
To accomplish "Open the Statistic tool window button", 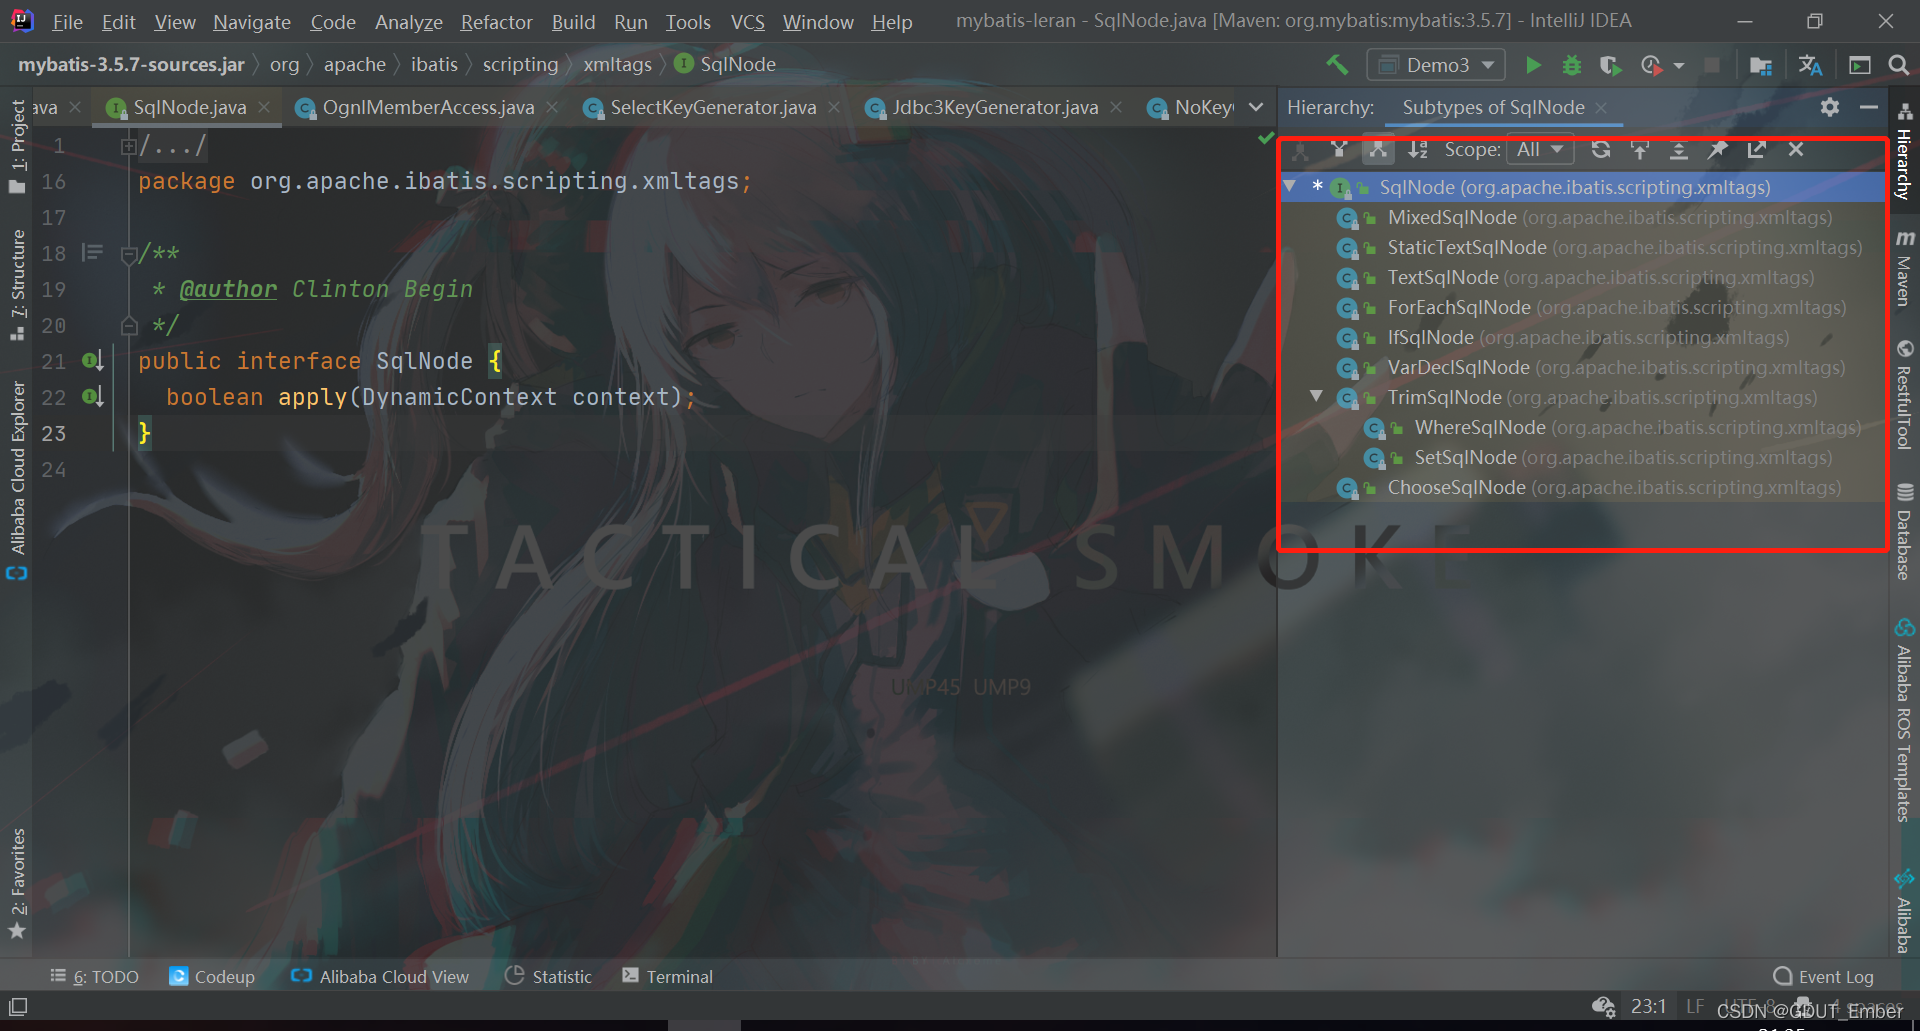I will pyautogui.click(x=548, y=977).
